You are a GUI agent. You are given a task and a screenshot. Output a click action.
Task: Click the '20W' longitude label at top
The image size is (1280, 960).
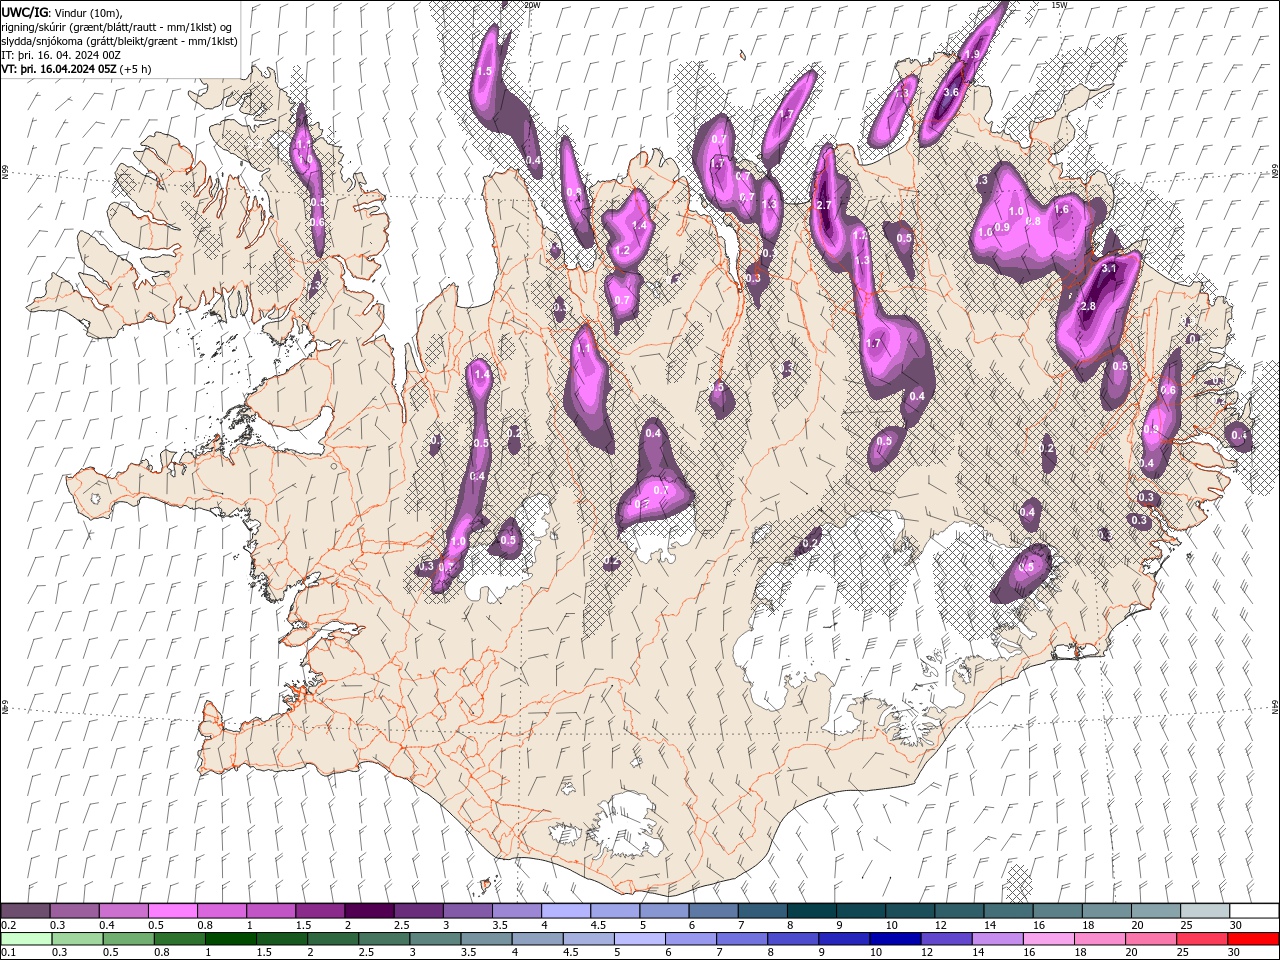pos(533,5)
